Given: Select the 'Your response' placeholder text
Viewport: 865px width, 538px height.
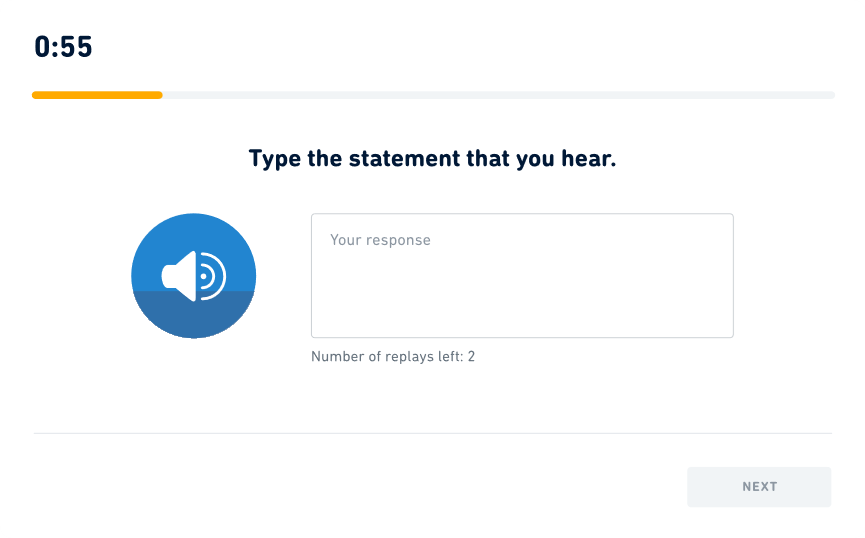Looking at the screenshot, I should [380, 240].
